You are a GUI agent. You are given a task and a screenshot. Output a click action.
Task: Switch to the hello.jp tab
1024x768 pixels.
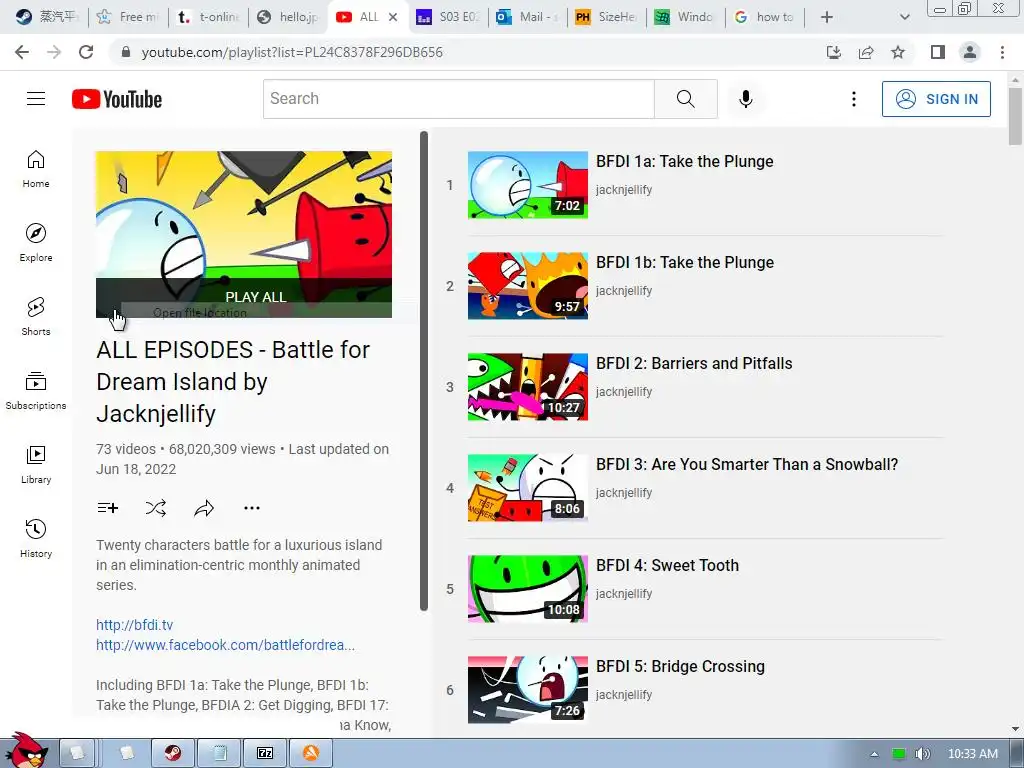pos(287,17)
